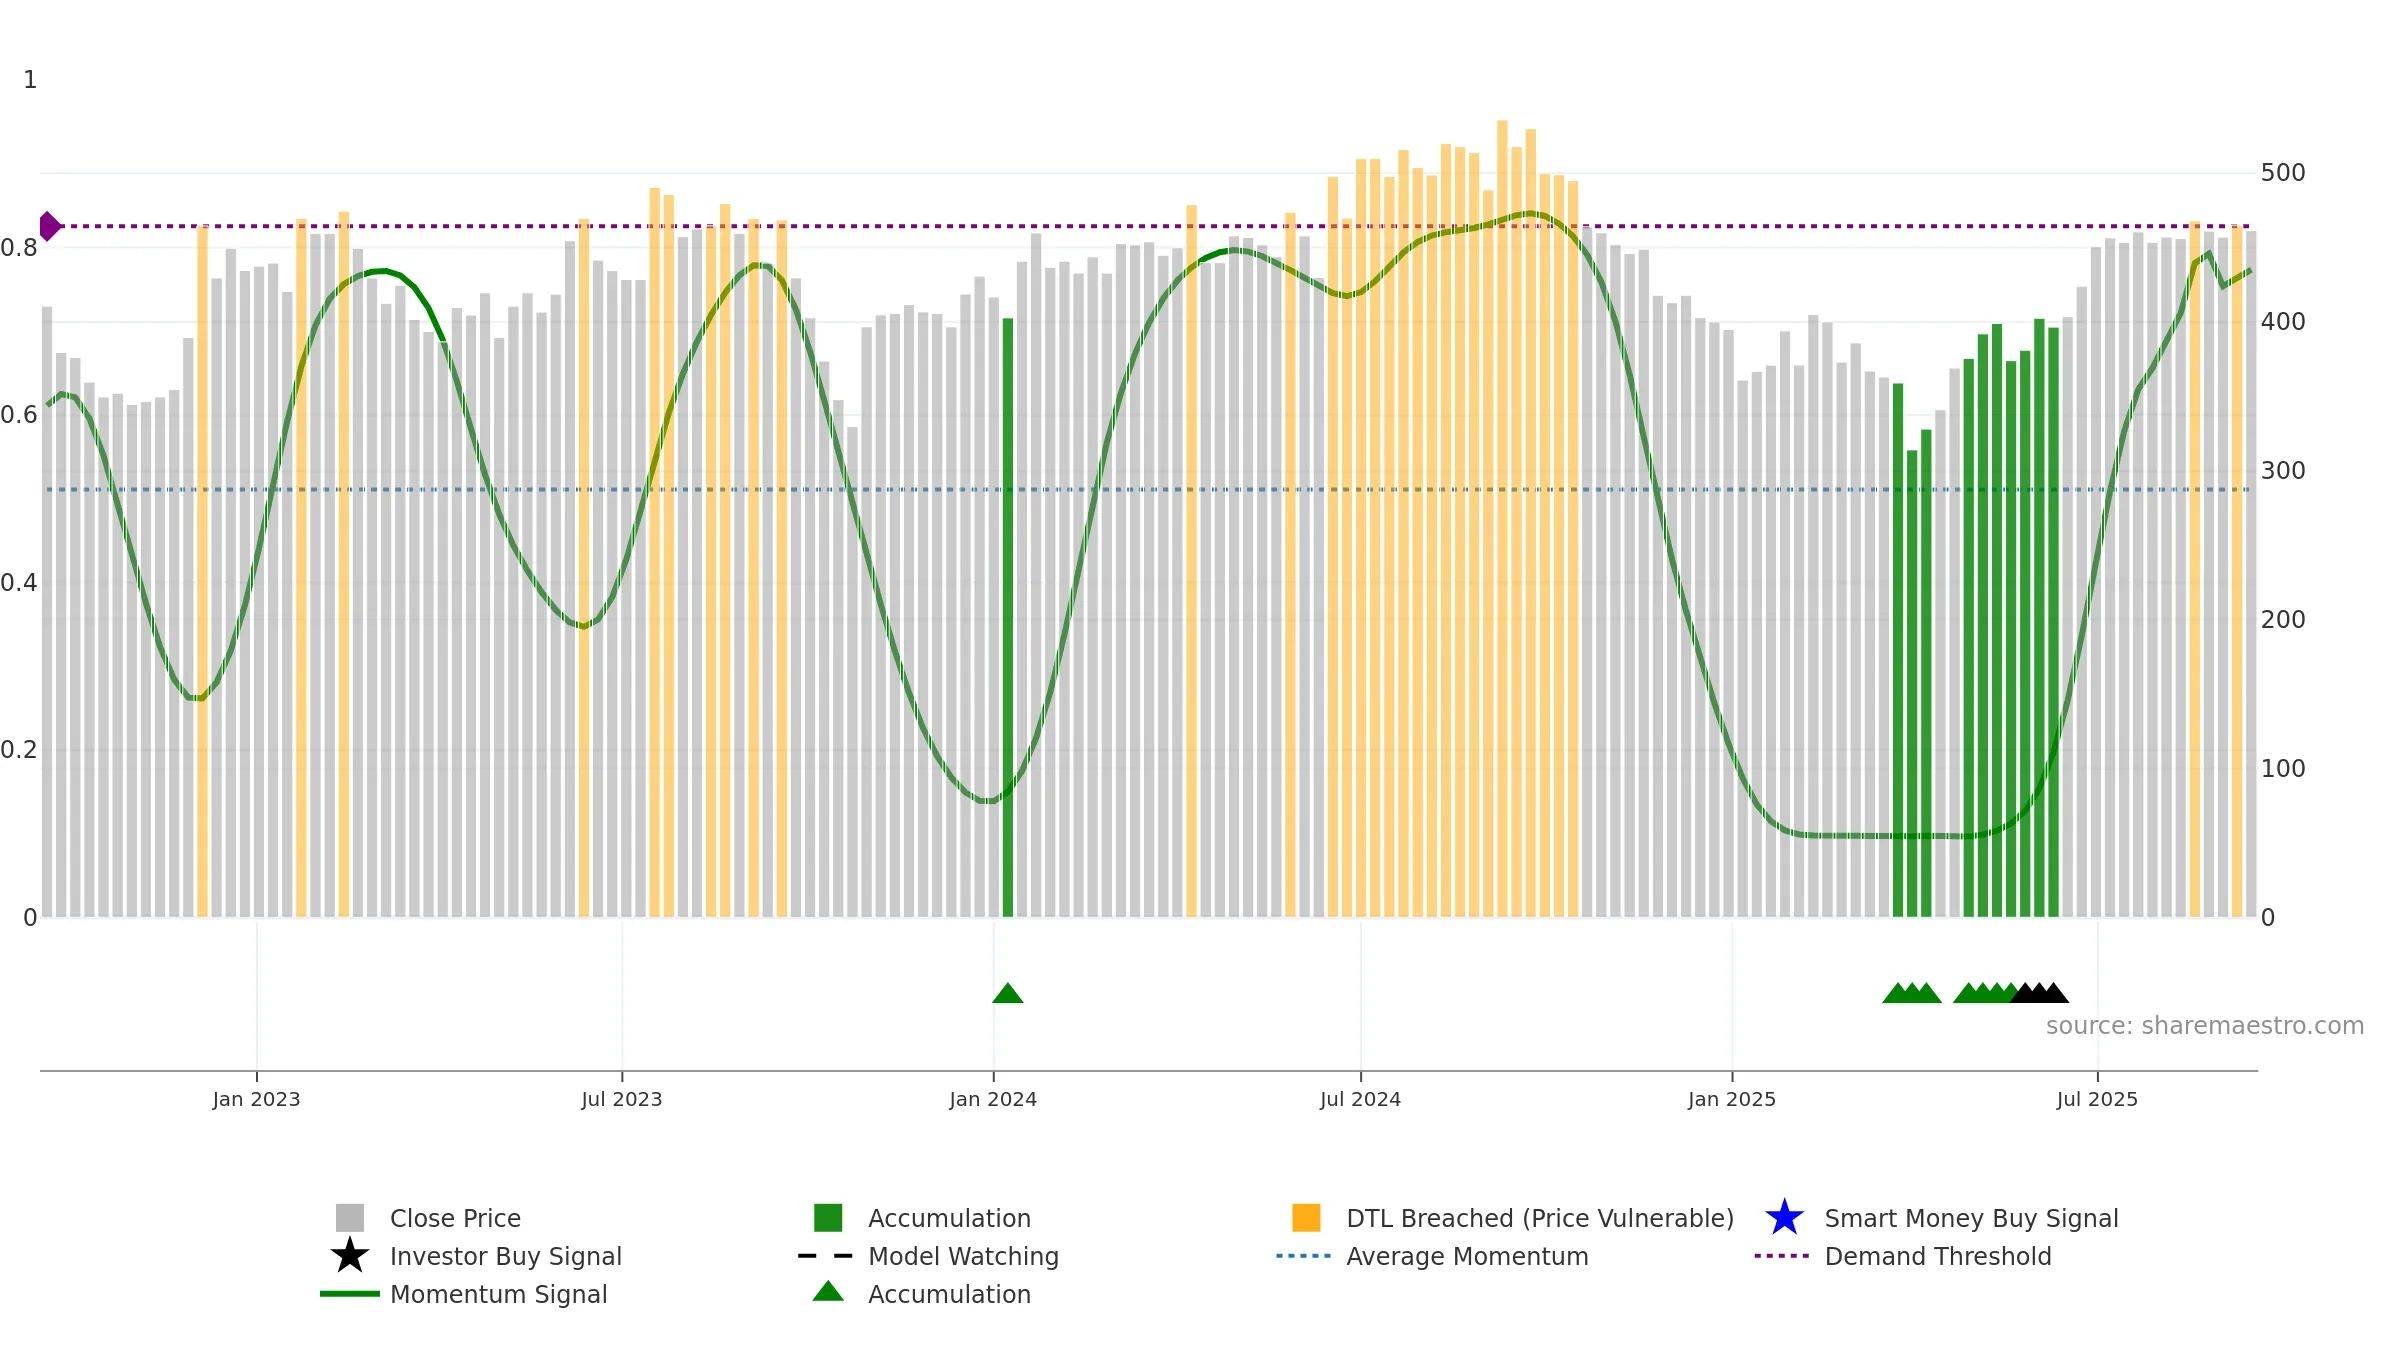Click the gray Close Price color swatch
This screenshot has height=1350, width=2400.
pyautogui.click(x=350, y=1218)
